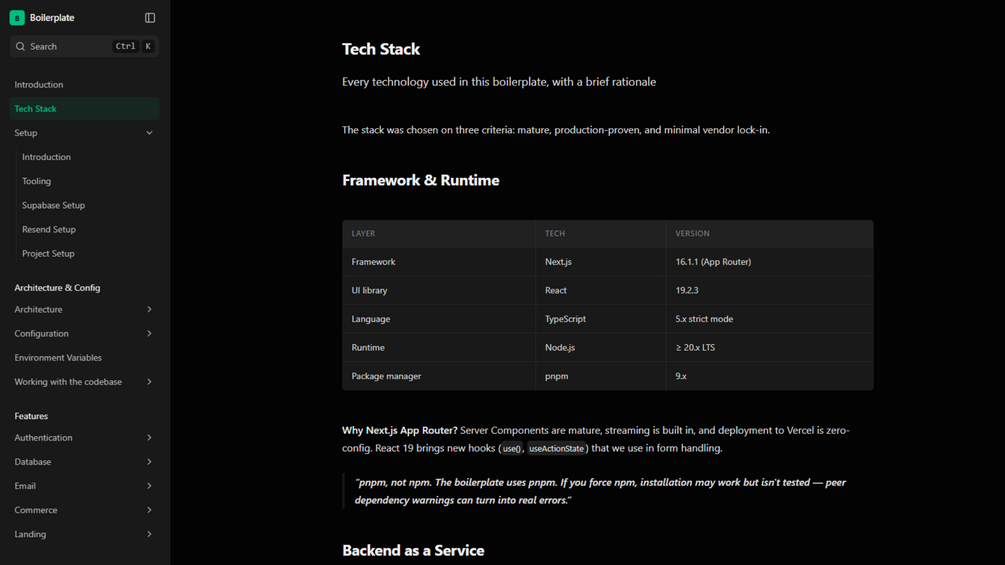
Task: Open the Project Setup page
Action: pos(88,254)
